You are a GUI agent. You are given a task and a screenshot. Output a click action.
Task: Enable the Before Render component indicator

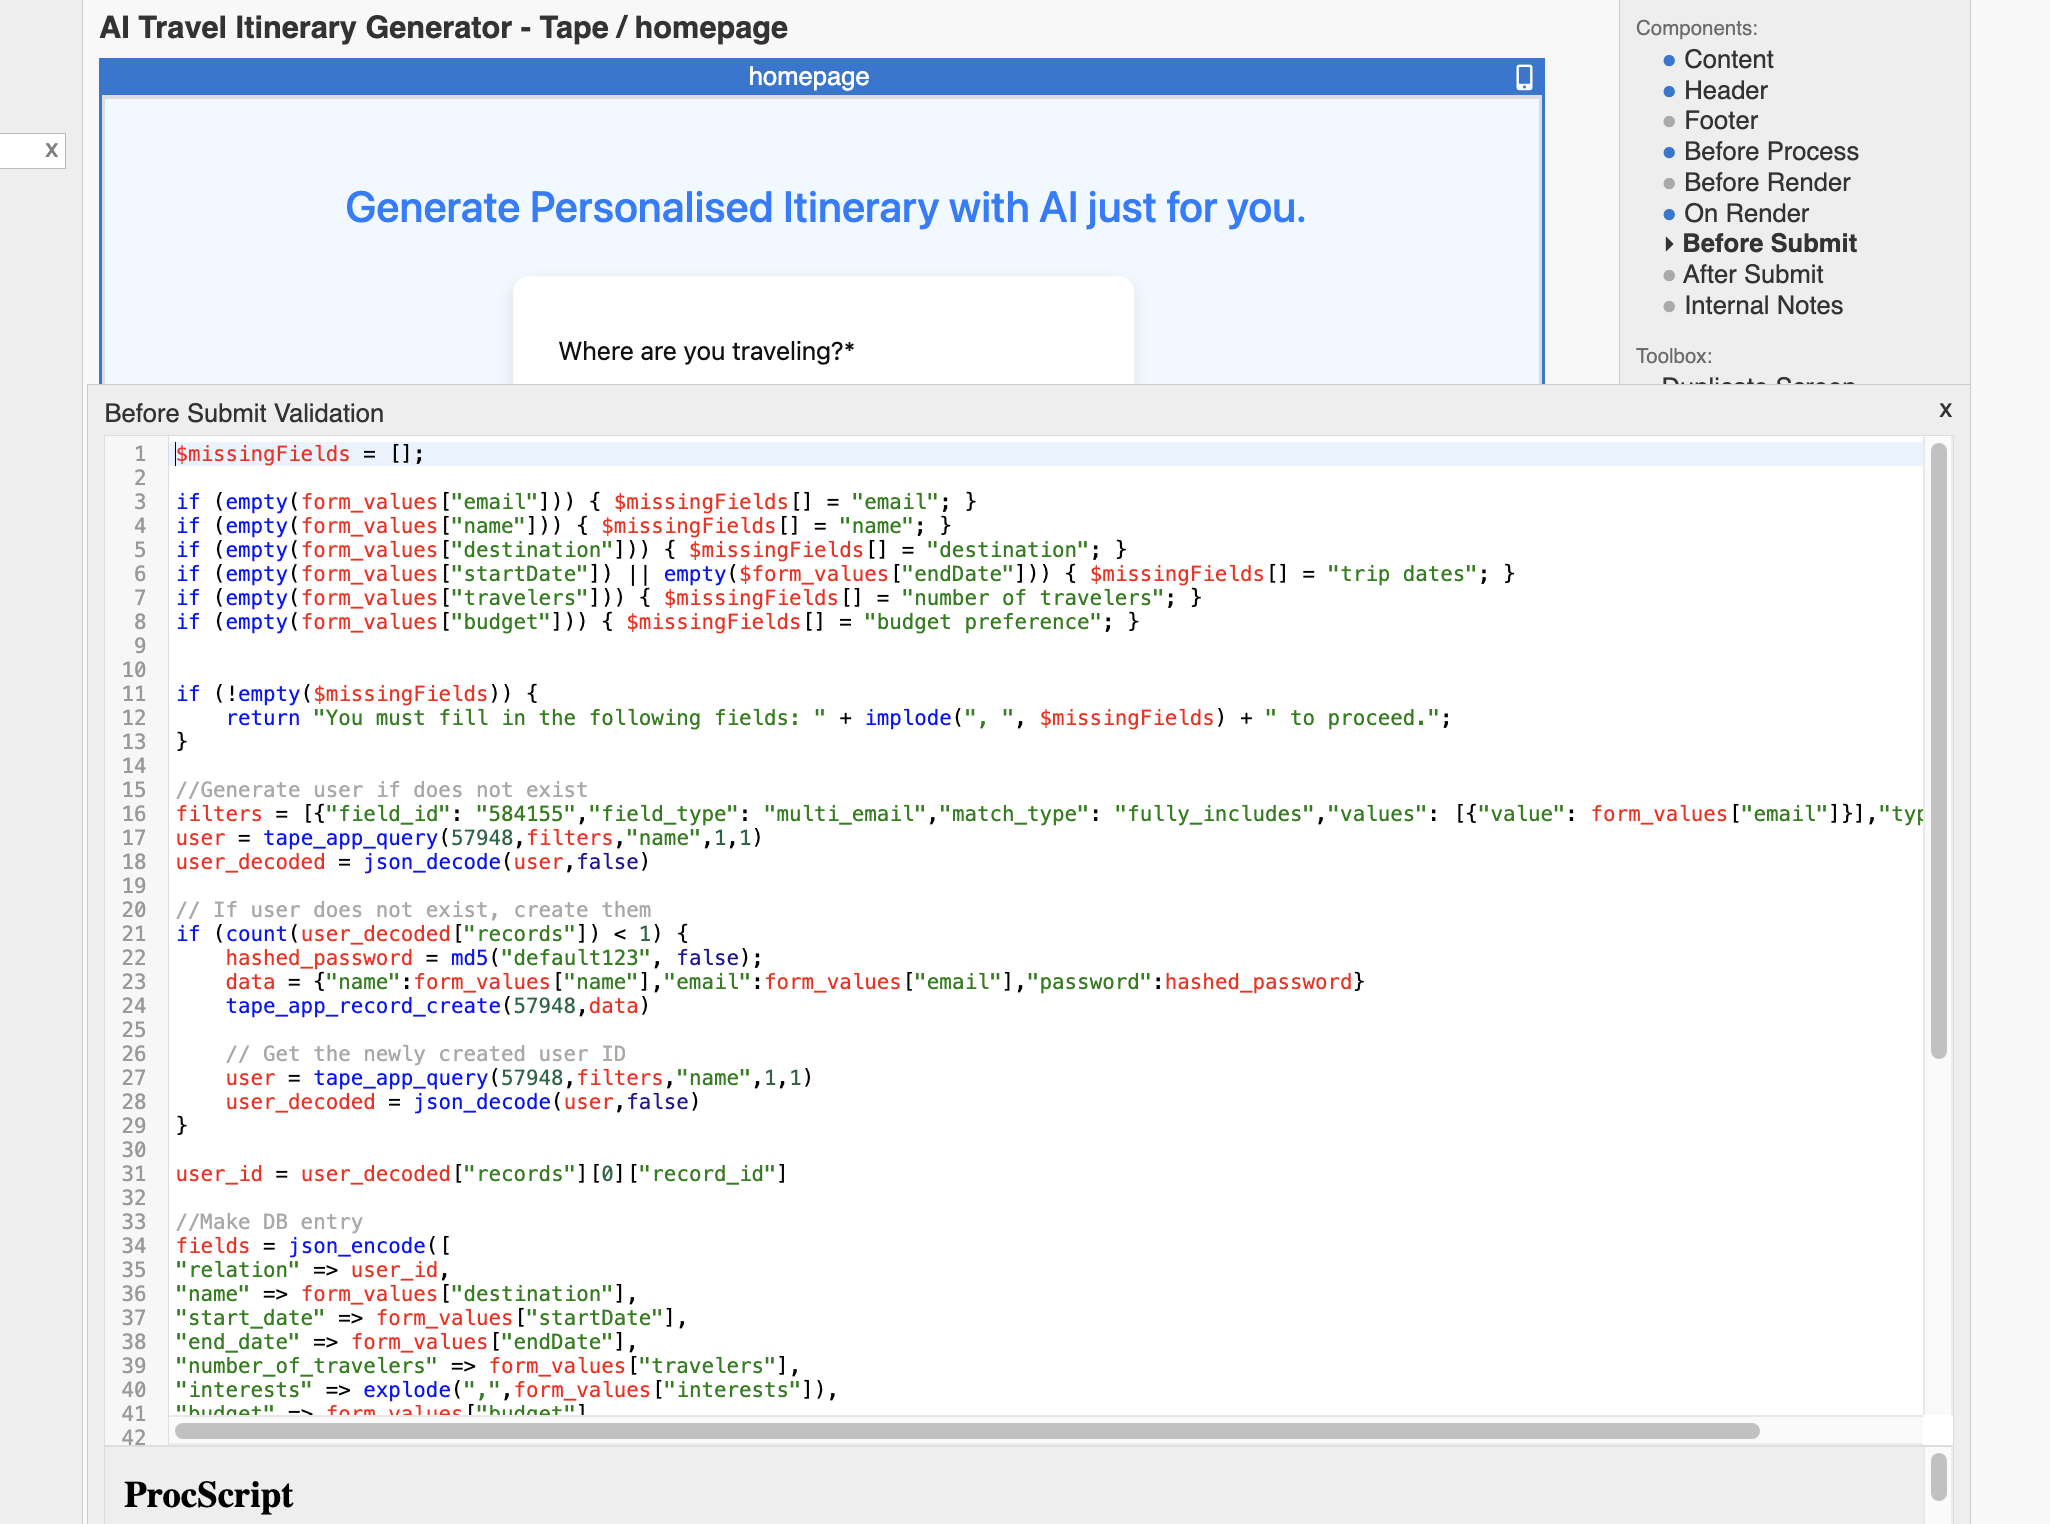point(1668,182)
